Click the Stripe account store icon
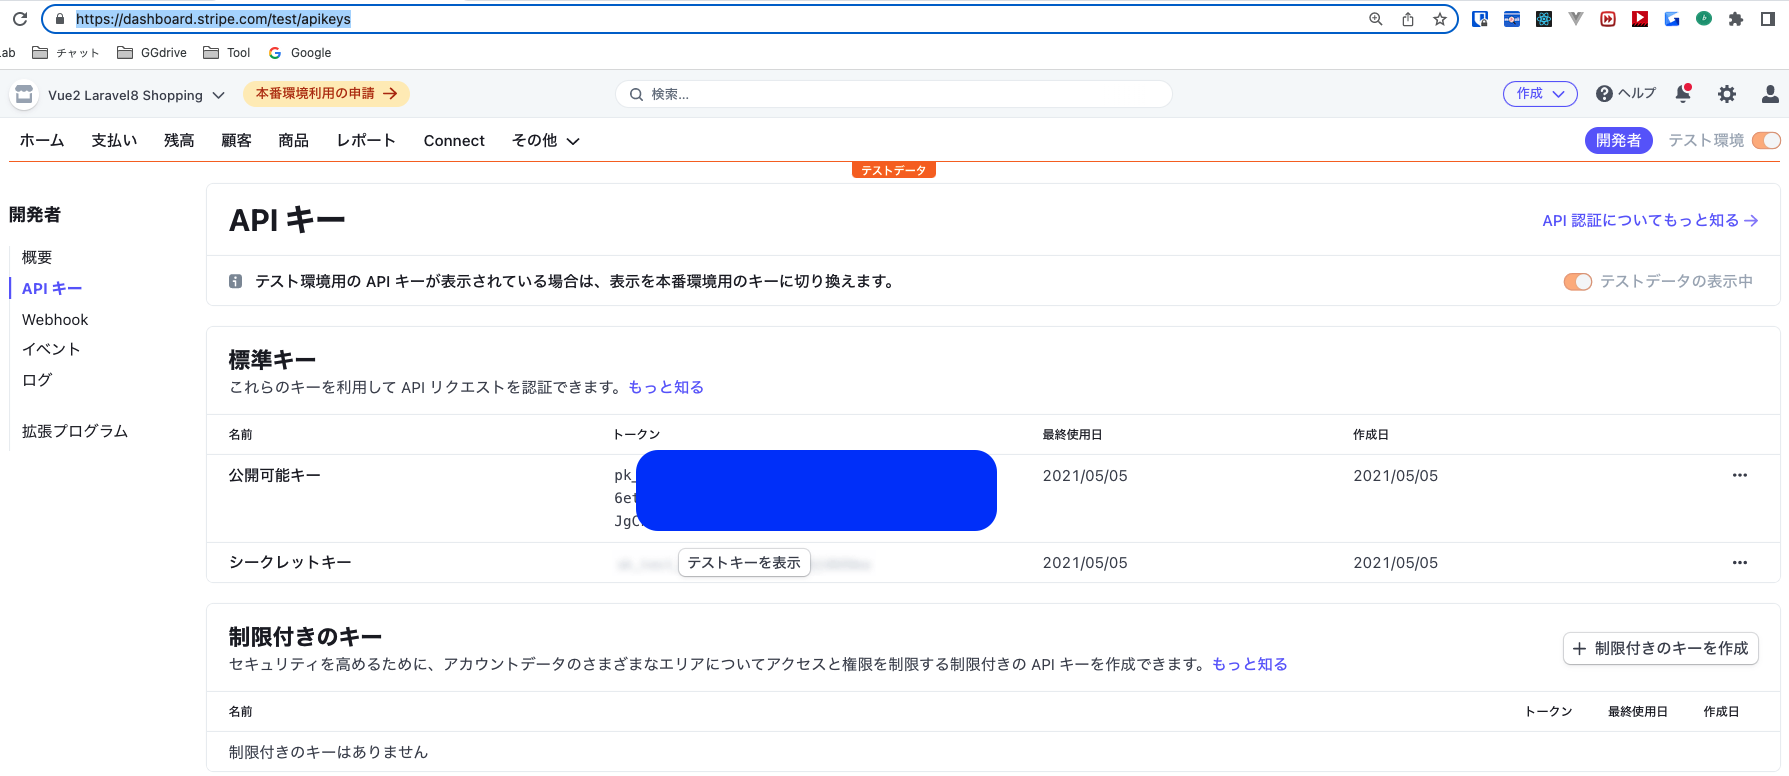Image resolution: width=1789 pixels, height=776 pixels. [x=24, y=94]
